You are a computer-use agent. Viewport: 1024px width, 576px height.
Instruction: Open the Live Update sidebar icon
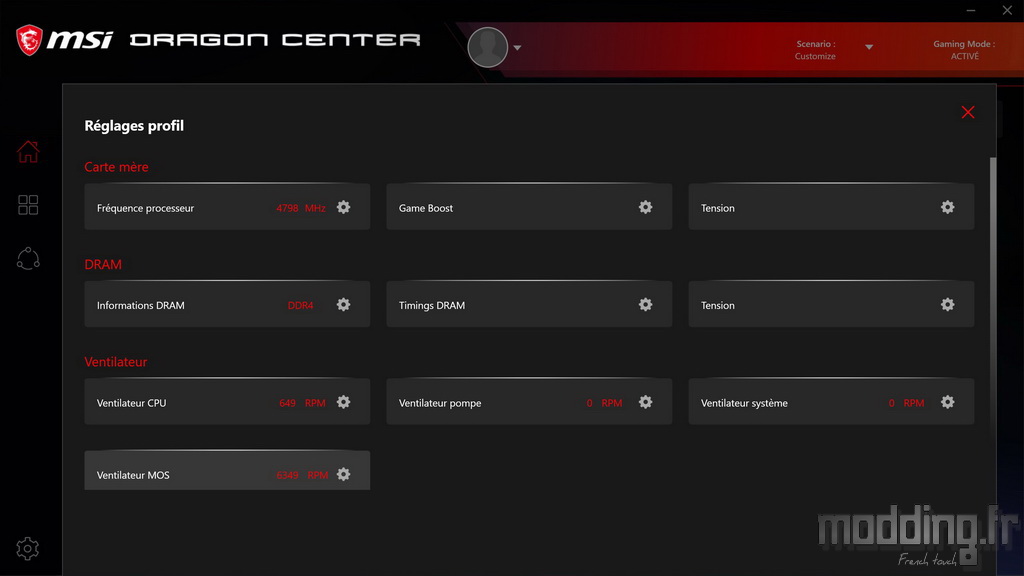click(28, 259)
